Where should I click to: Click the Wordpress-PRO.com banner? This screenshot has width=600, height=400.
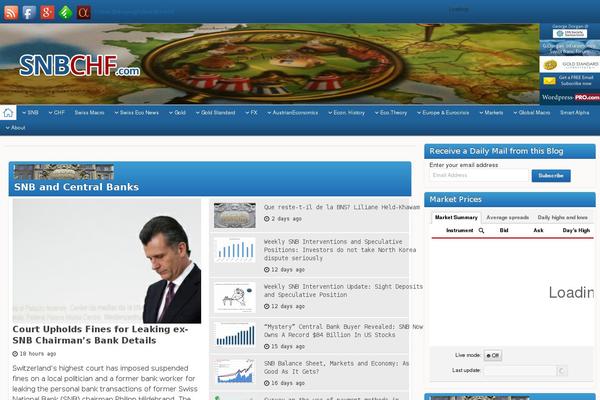[570, 97]
